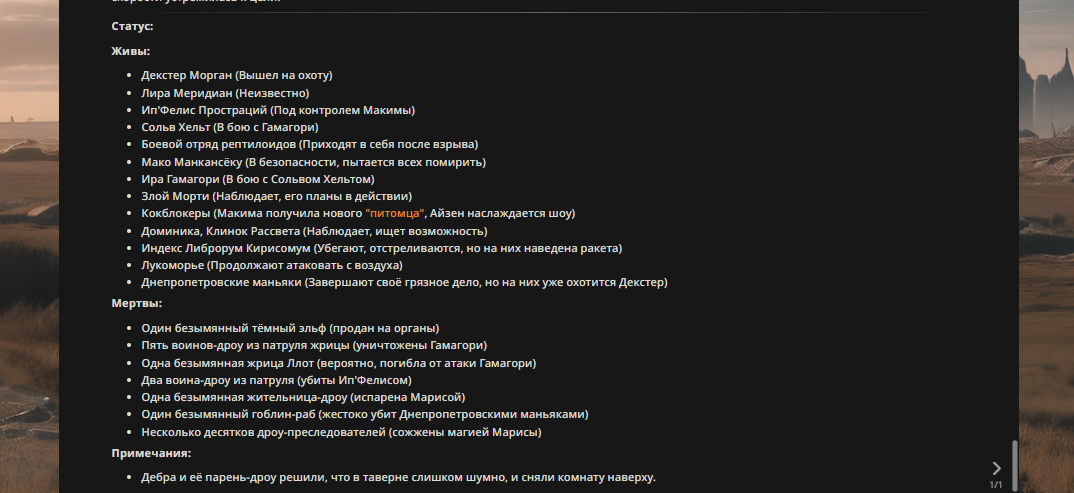This screenshot has height=493, width=1074.
Task: Click the "Примечания:" section heading
Action: (151, 453)
